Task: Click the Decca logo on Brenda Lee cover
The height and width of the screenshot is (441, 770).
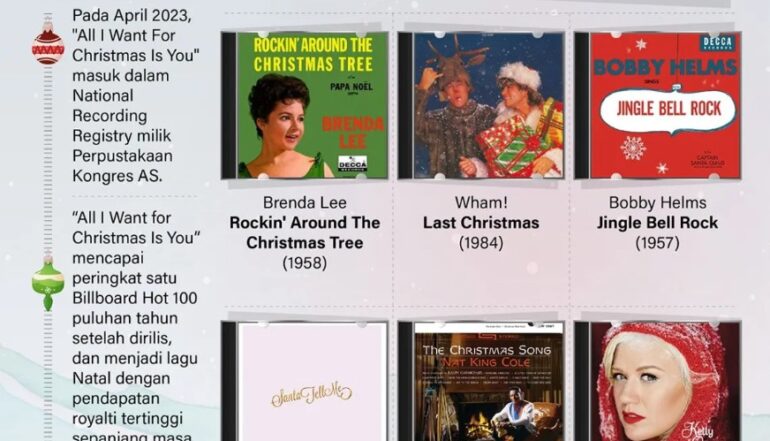Action: pyautogui.click(x=353, y=163)
